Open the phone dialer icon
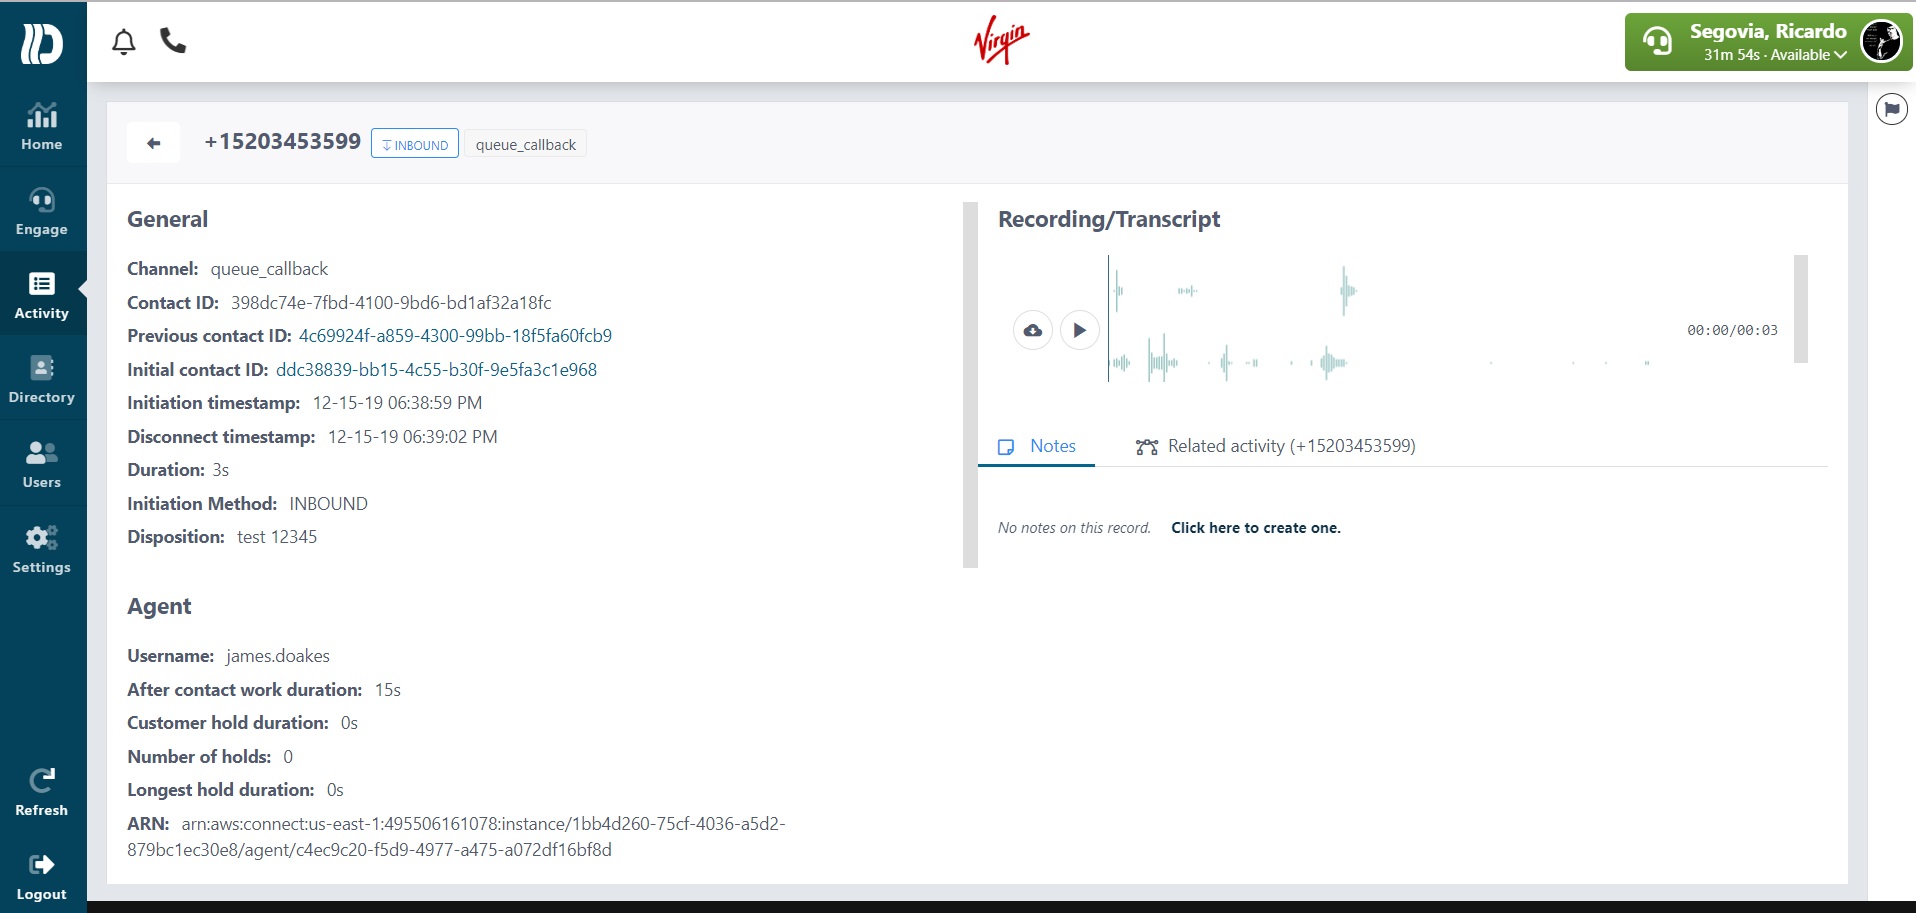The image size is (1916, 913). pos(173,41)
